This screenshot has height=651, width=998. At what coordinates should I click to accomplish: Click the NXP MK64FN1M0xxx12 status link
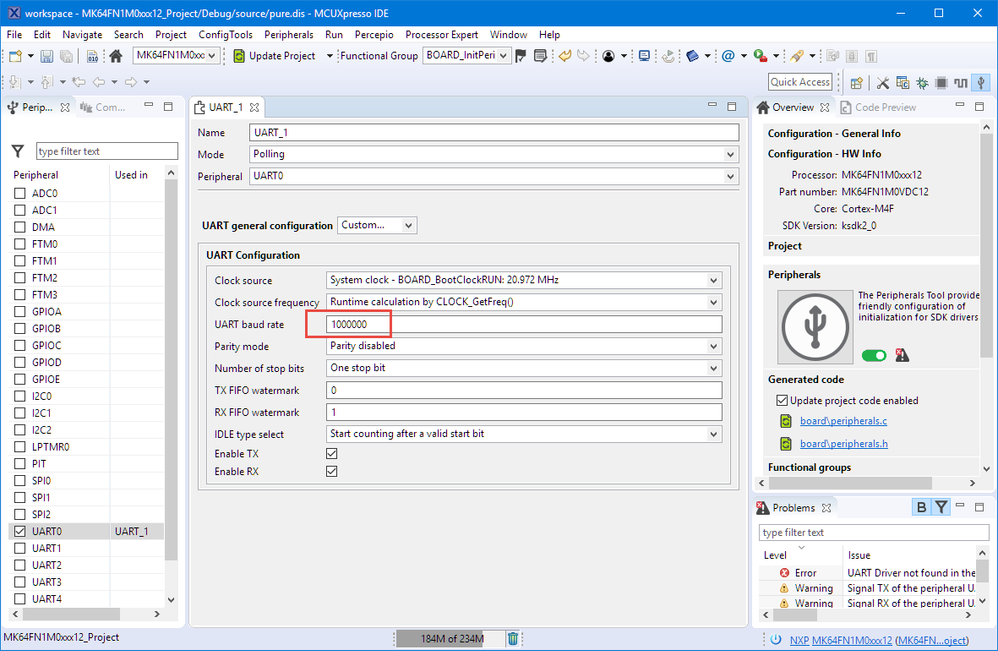[x=879, y=640]
